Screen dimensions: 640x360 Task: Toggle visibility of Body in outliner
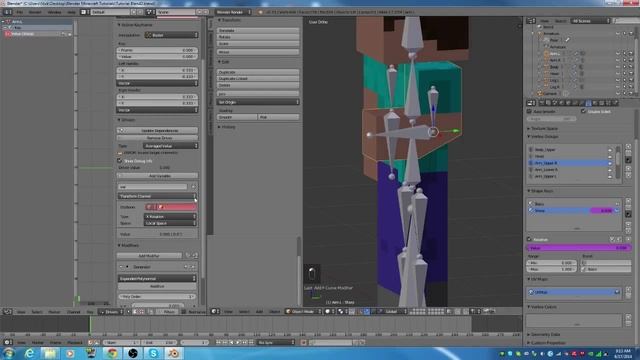[x=618, y=67]
